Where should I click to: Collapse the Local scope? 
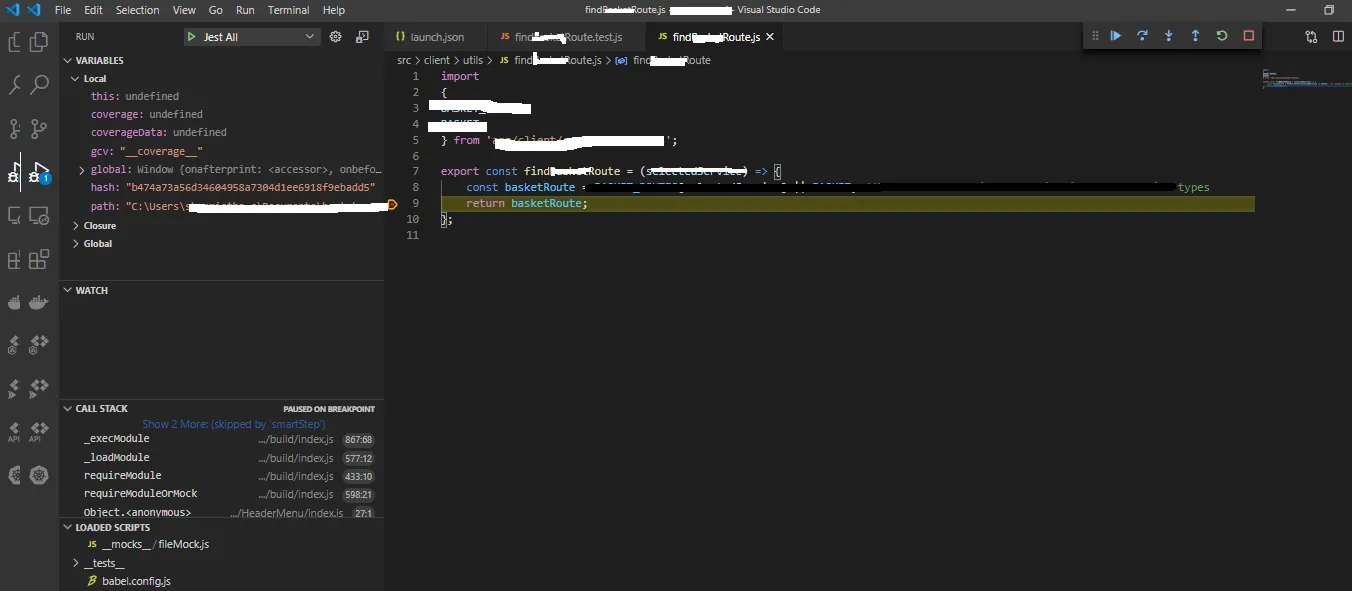[x=76, y=78]
